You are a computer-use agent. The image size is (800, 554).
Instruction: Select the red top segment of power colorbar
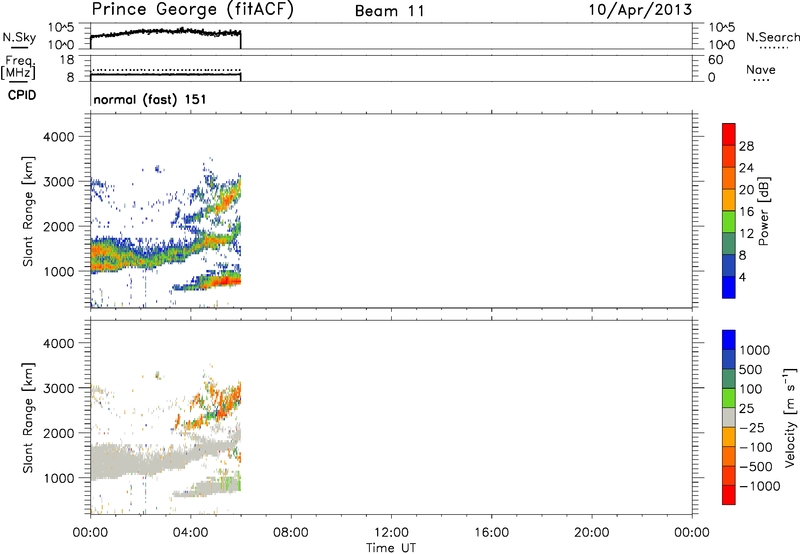(x=729, y=134)
